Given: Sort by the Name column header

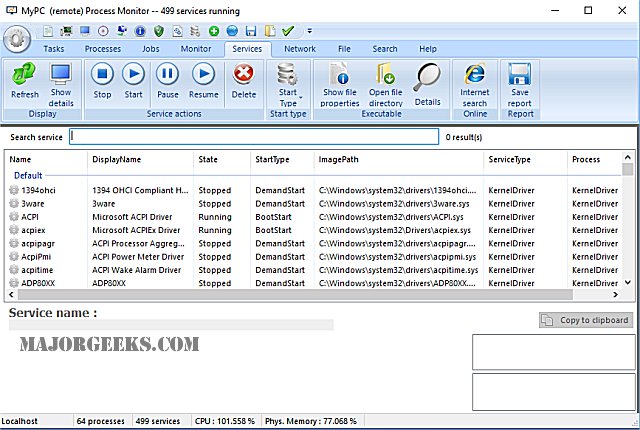Looking at the screenshot, I should click(46, 160).
